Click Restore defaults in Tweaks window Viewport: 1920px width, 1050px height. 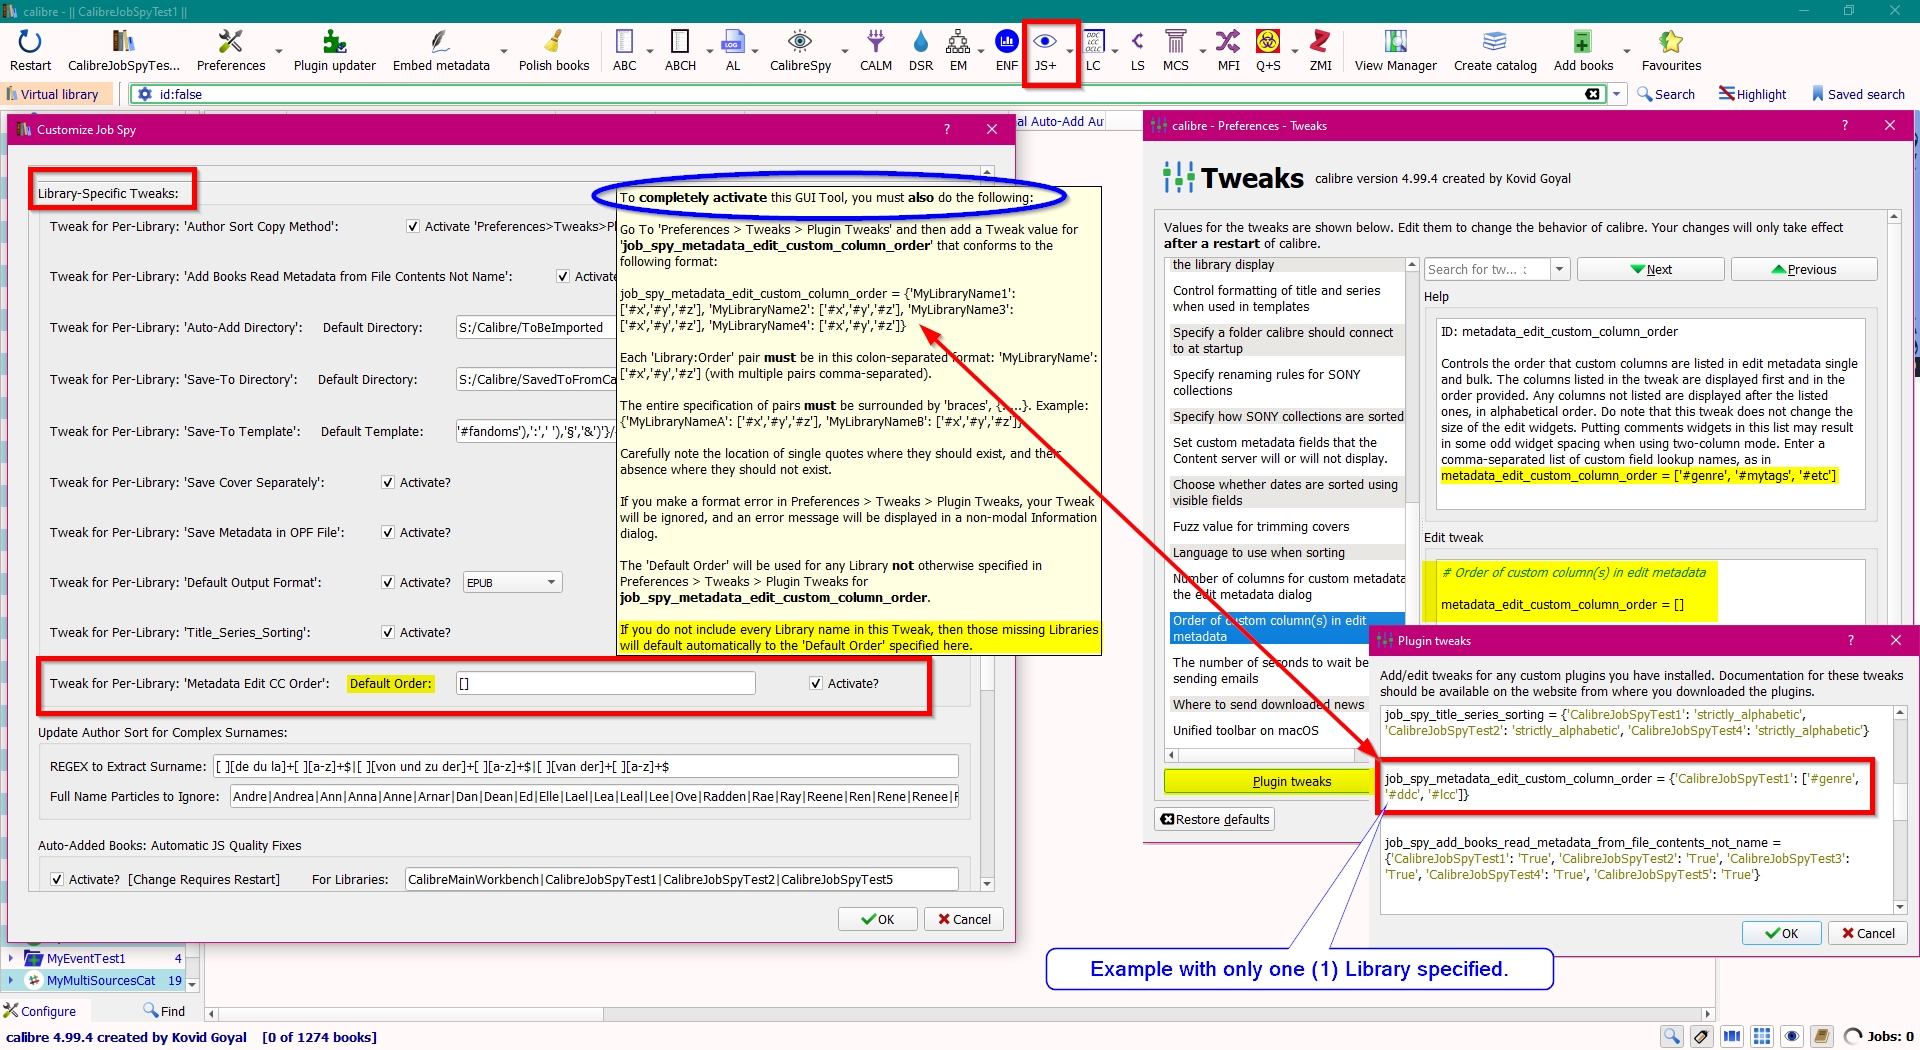(x=1215, y=820)
